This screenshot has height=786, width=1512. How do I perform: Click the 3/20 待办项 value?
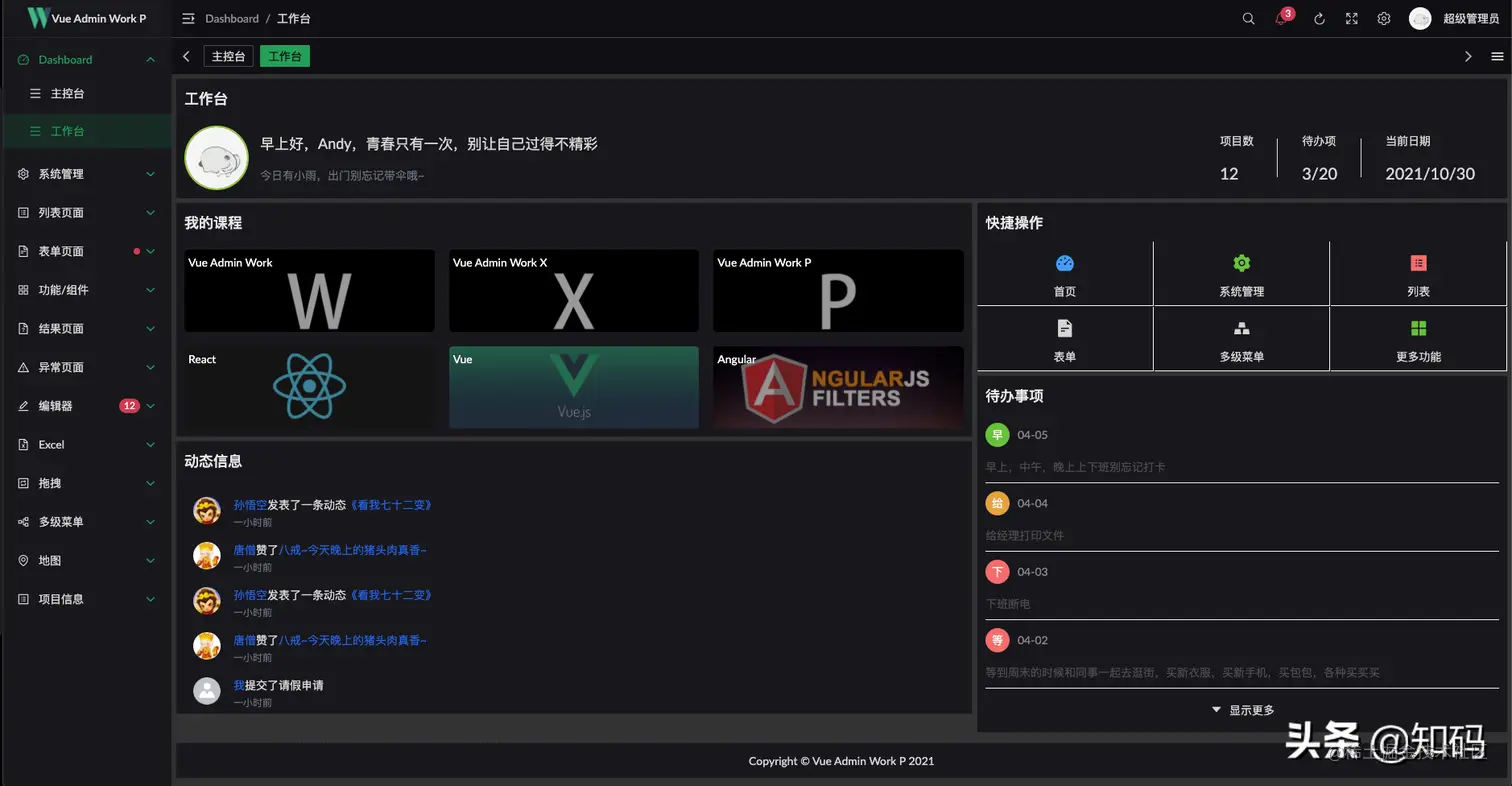pyautogui.click(x=1319, y=174)
